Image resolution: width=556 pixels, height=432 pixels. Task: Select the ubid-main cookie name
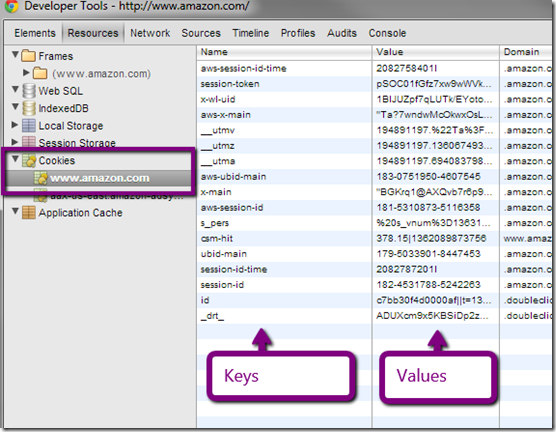(223, 254)
